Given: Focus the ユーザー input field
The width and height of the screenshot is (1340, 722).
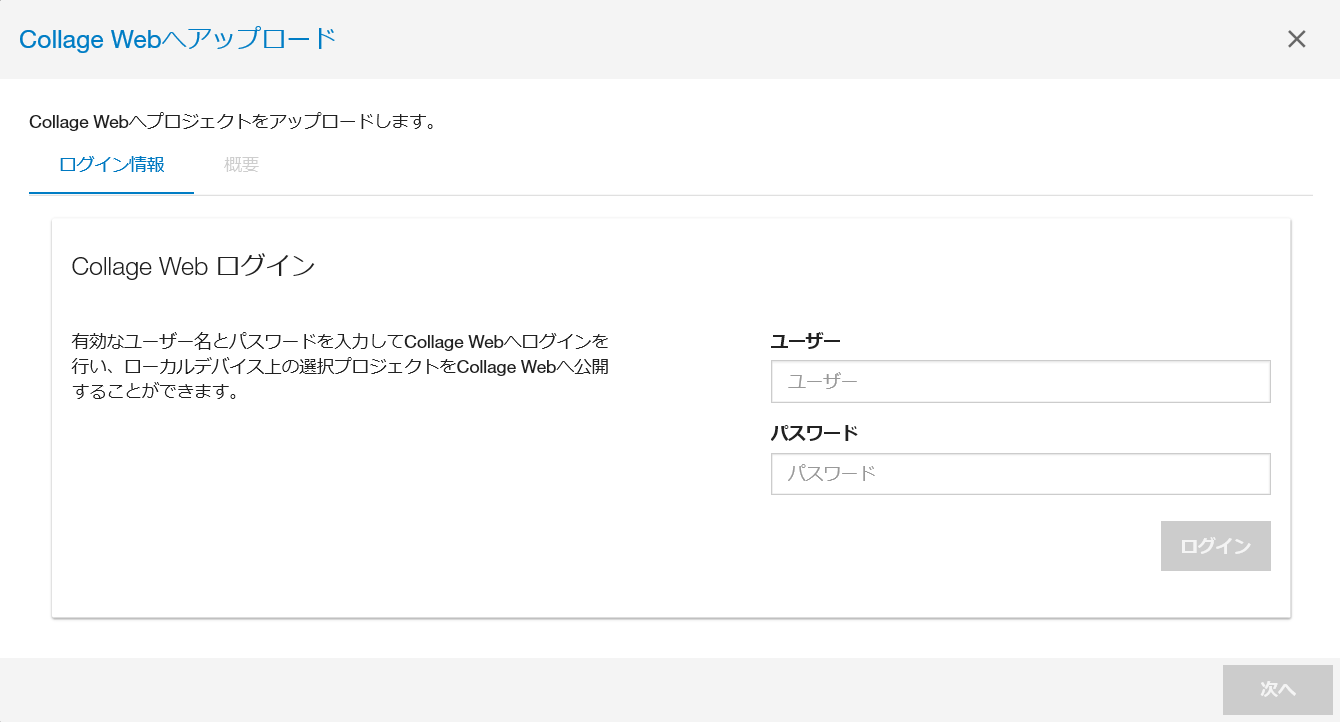Looking at the screenshot, I should [x=1020, y=381].
